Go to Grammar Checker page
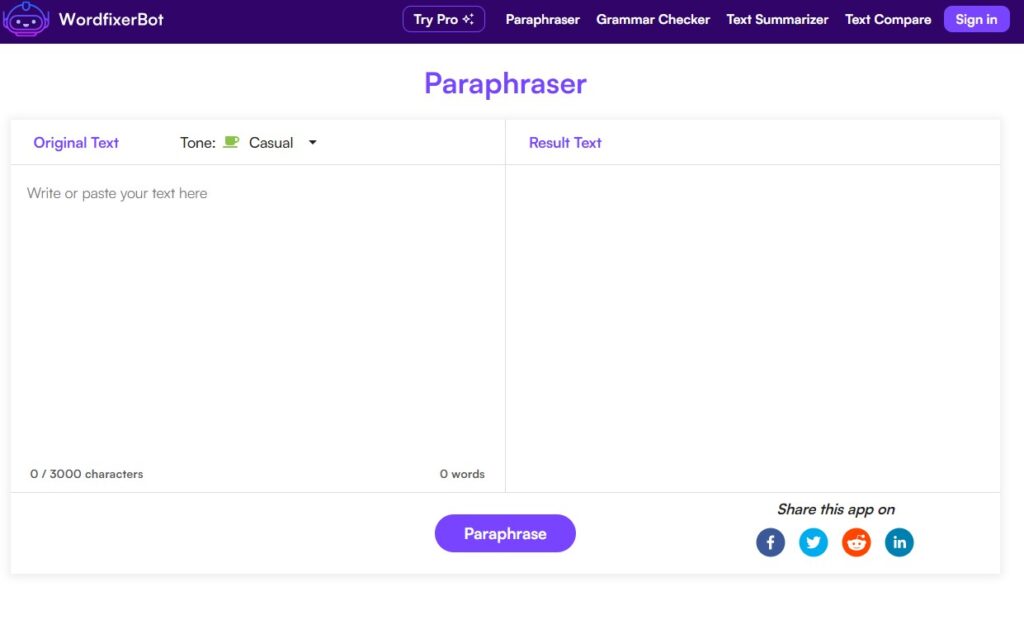Image resolution: width=1024 pixels, height=620 pixels. (653, 20)
